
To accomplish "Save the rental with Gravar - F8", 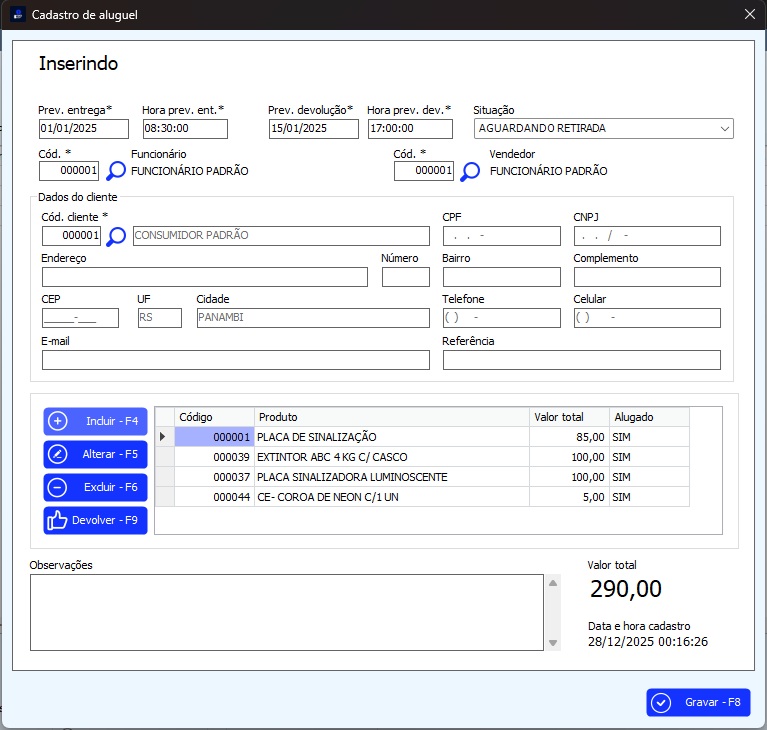I will click(698, 702).
